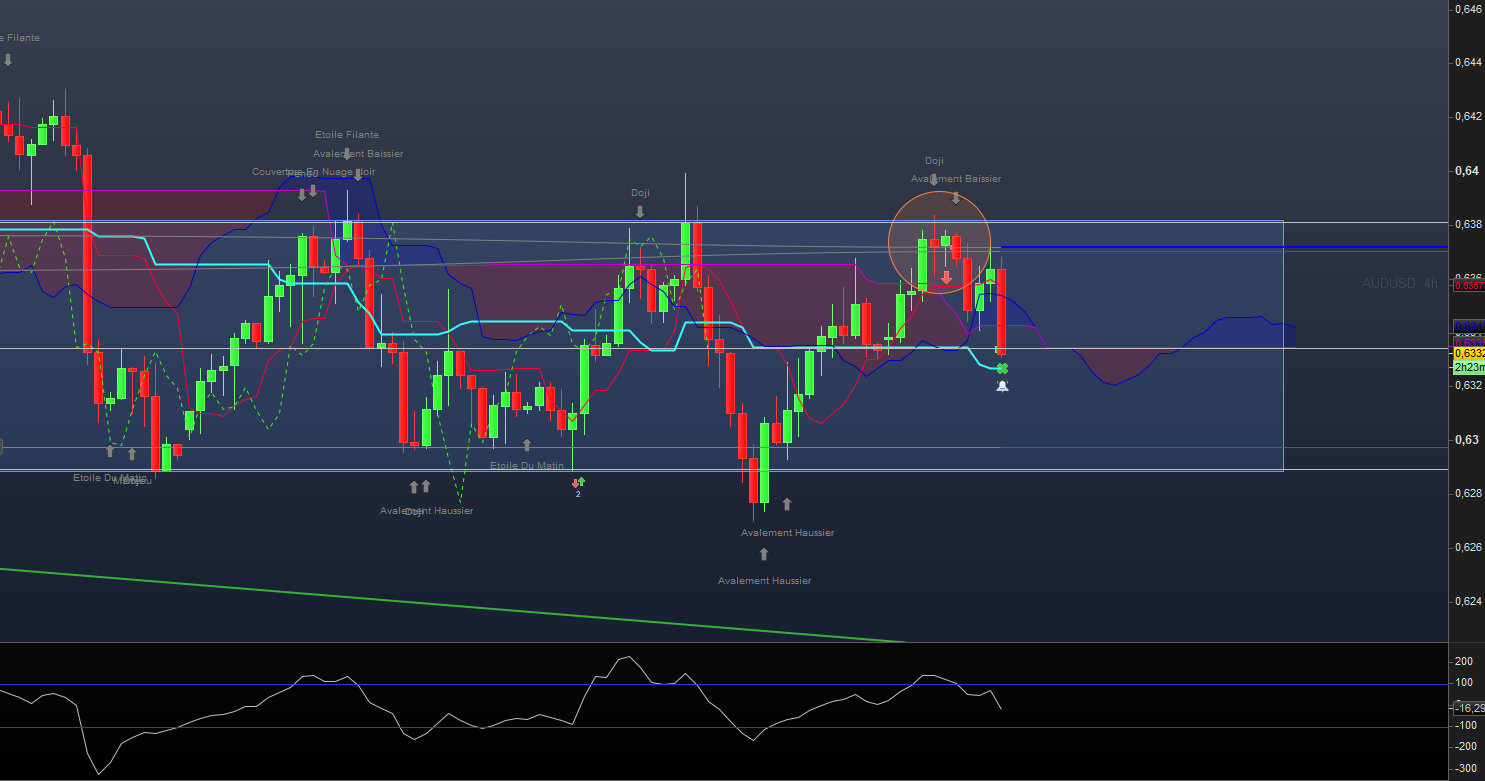The height and width of the screenshot is (781, 1485).
Task: Click the green X marker below last candle
Action: click(x=1002, y=368)
